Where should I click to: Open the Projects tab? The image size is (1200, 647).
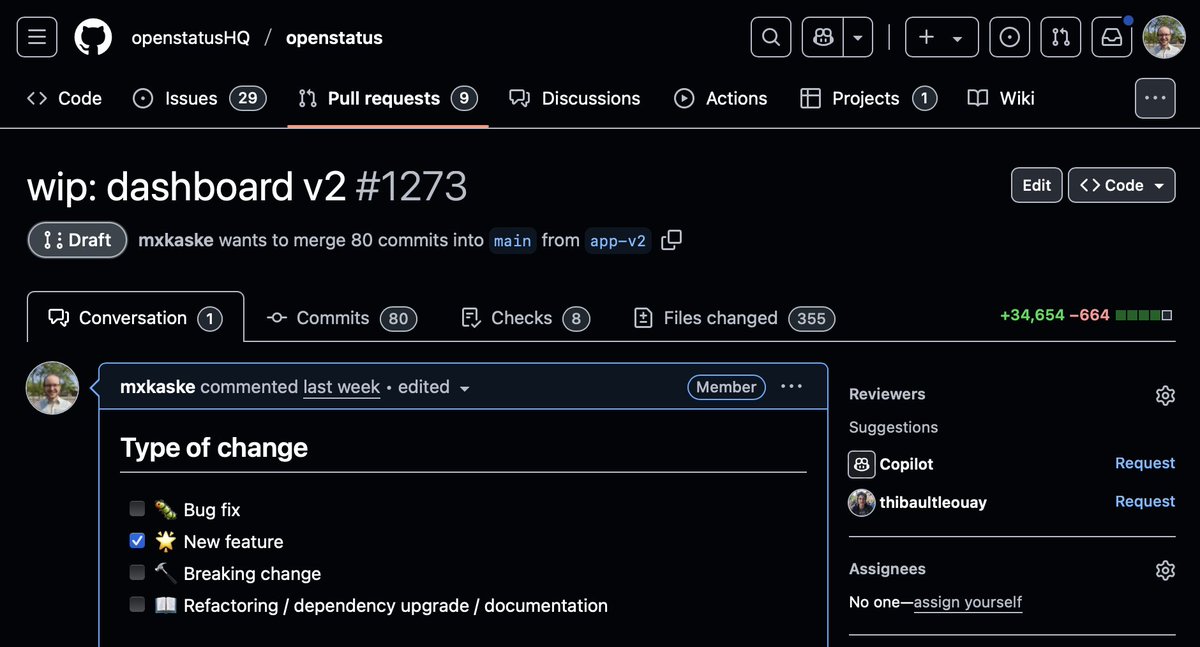[869, 98]
